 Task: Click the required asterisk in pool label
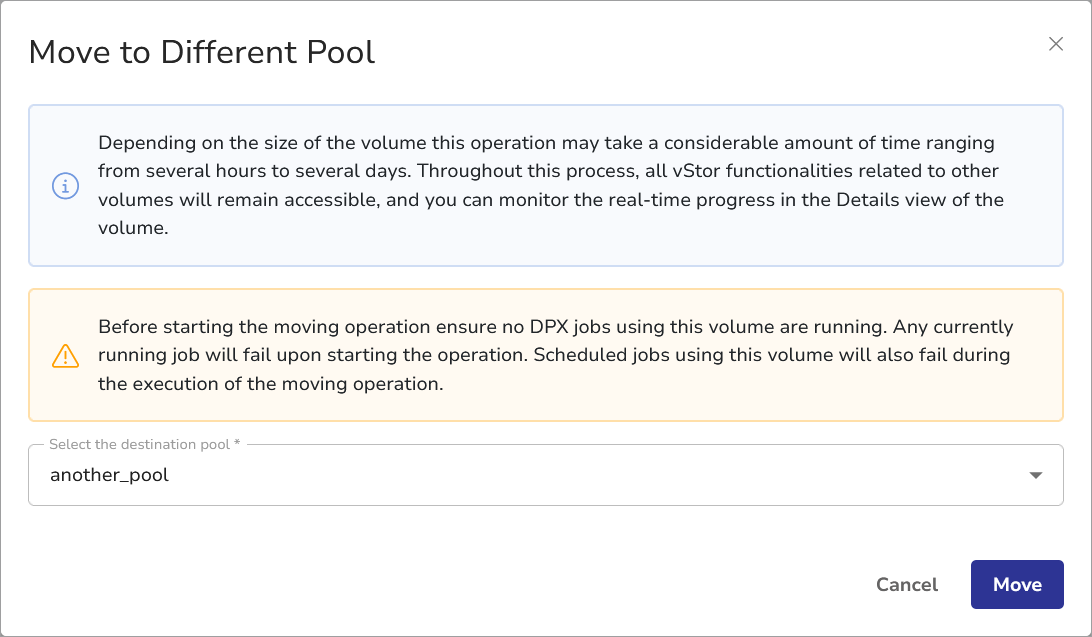click(237, 444)
